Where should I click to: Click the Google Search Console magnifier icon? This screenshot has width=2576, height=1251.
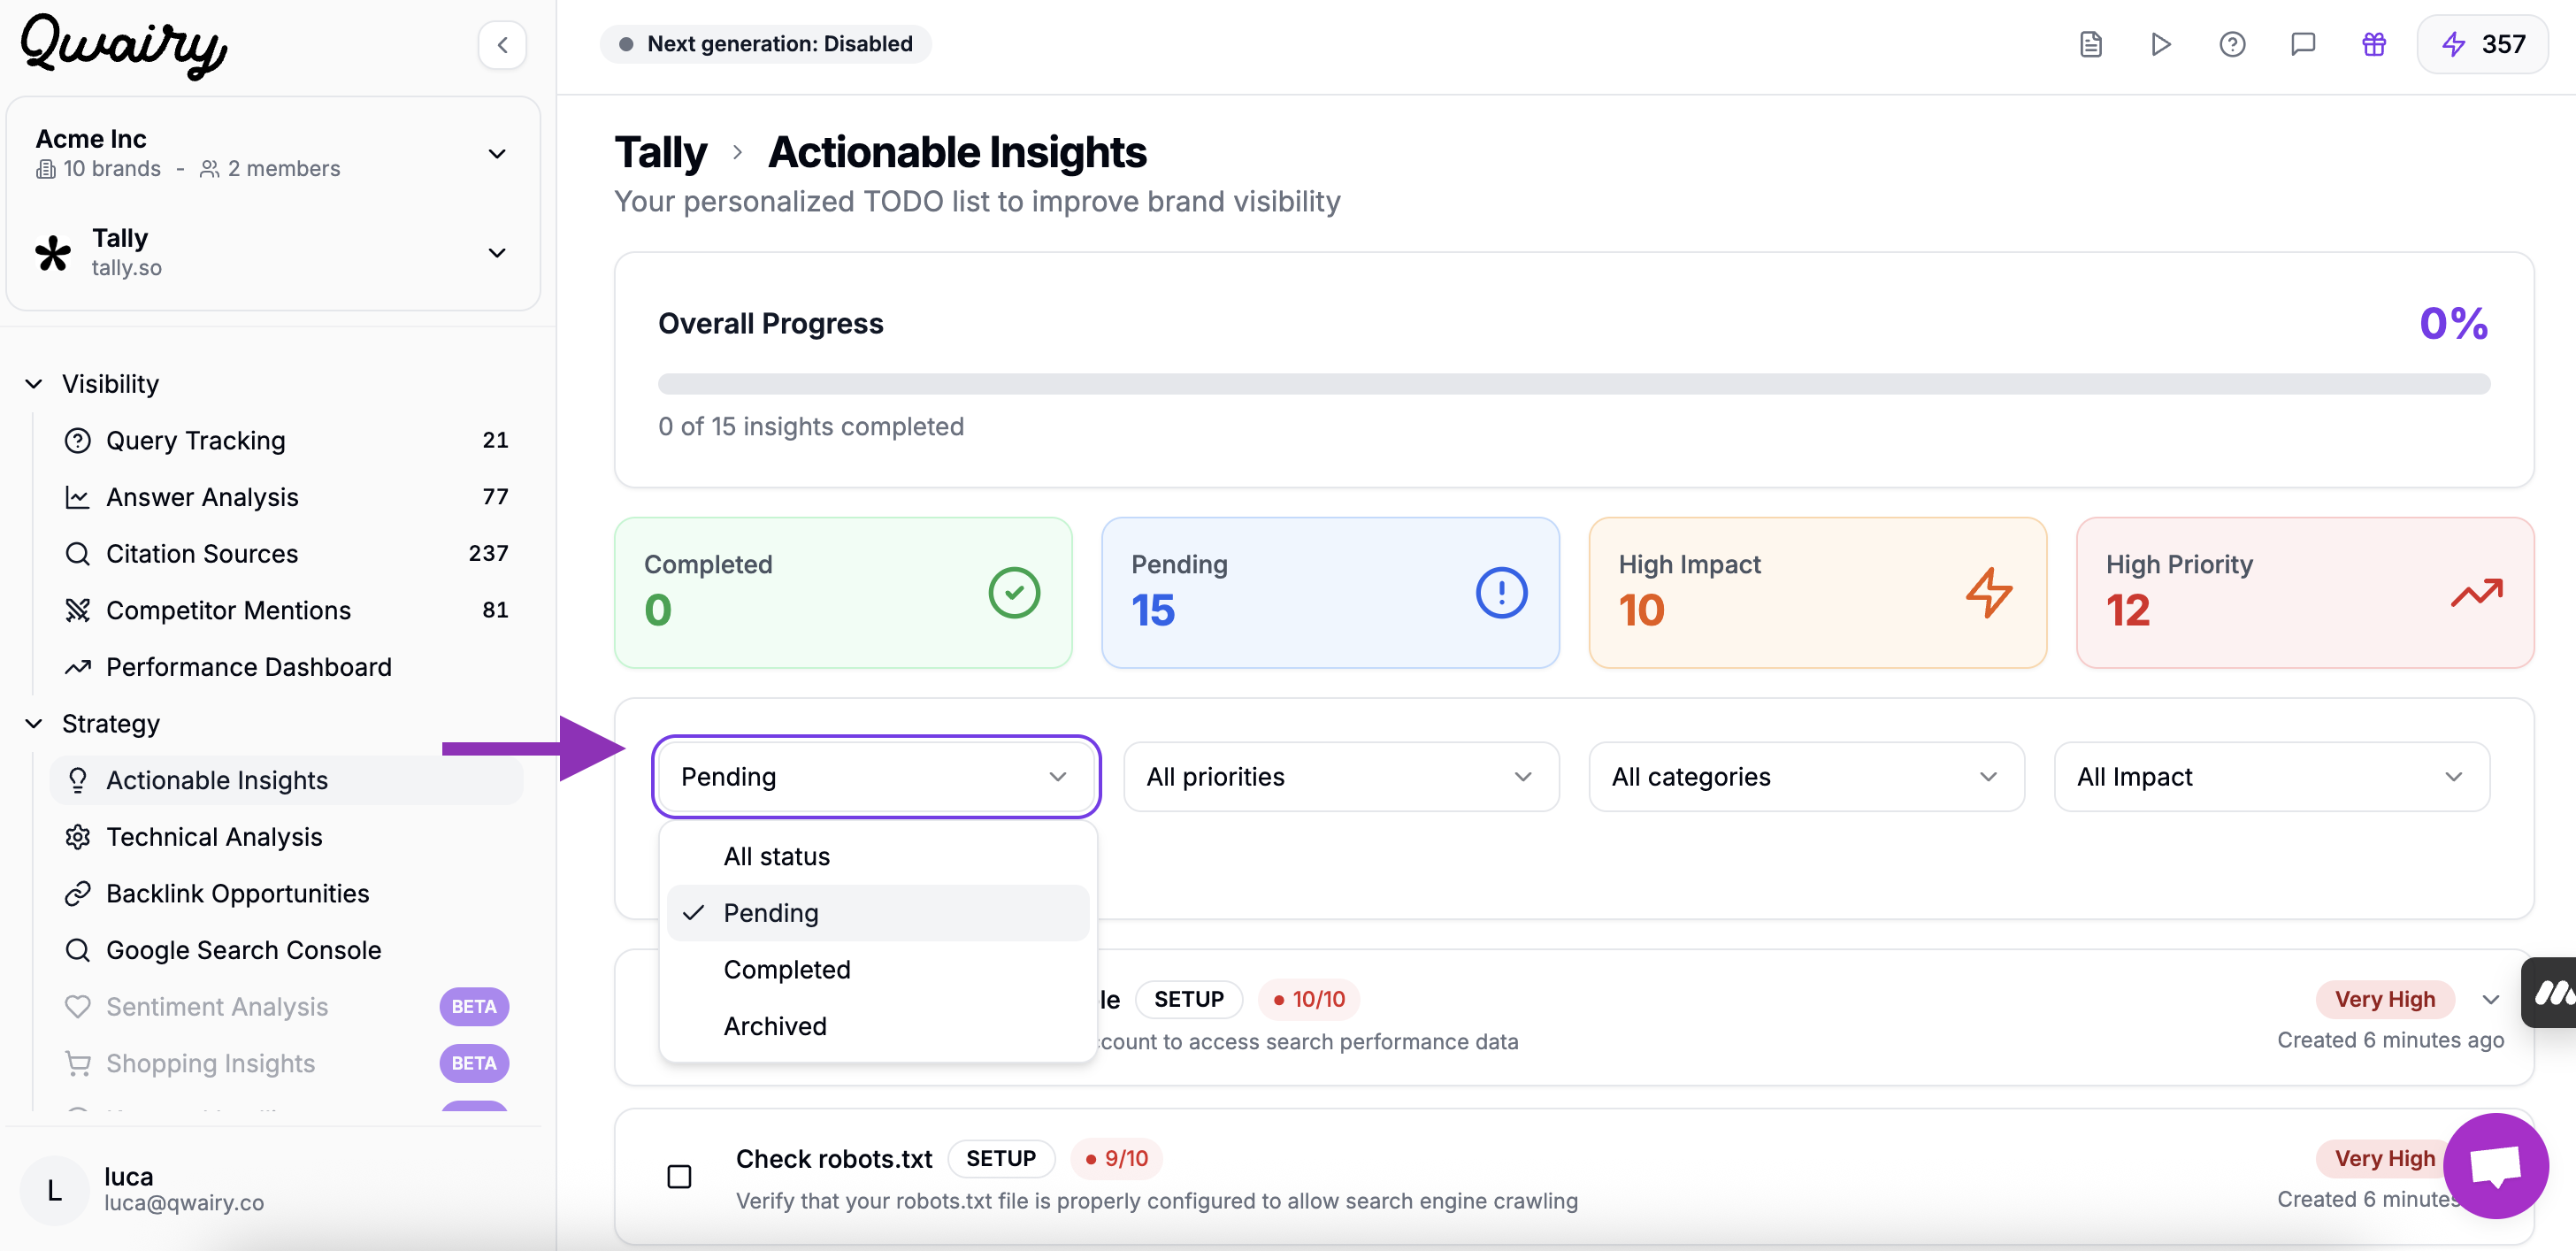point(77,950)
